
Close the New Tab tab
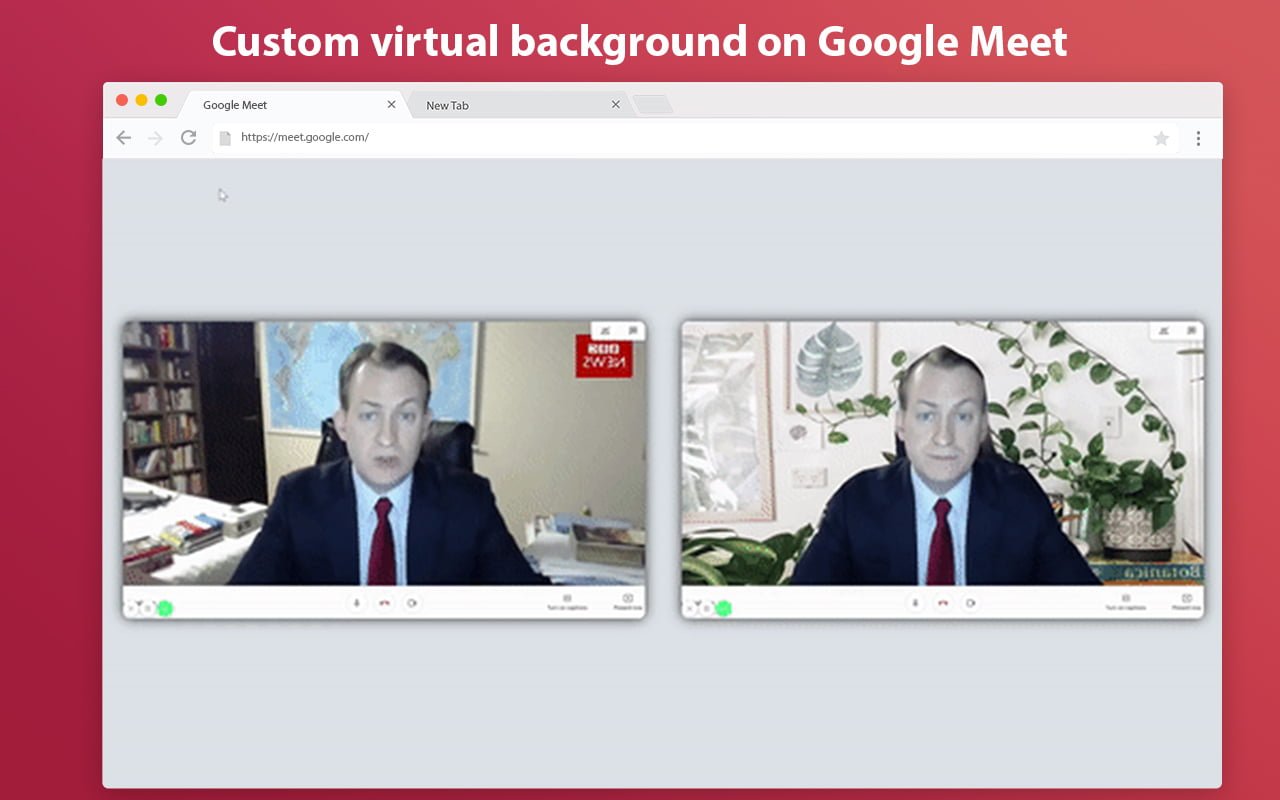[x=615, y=104]
